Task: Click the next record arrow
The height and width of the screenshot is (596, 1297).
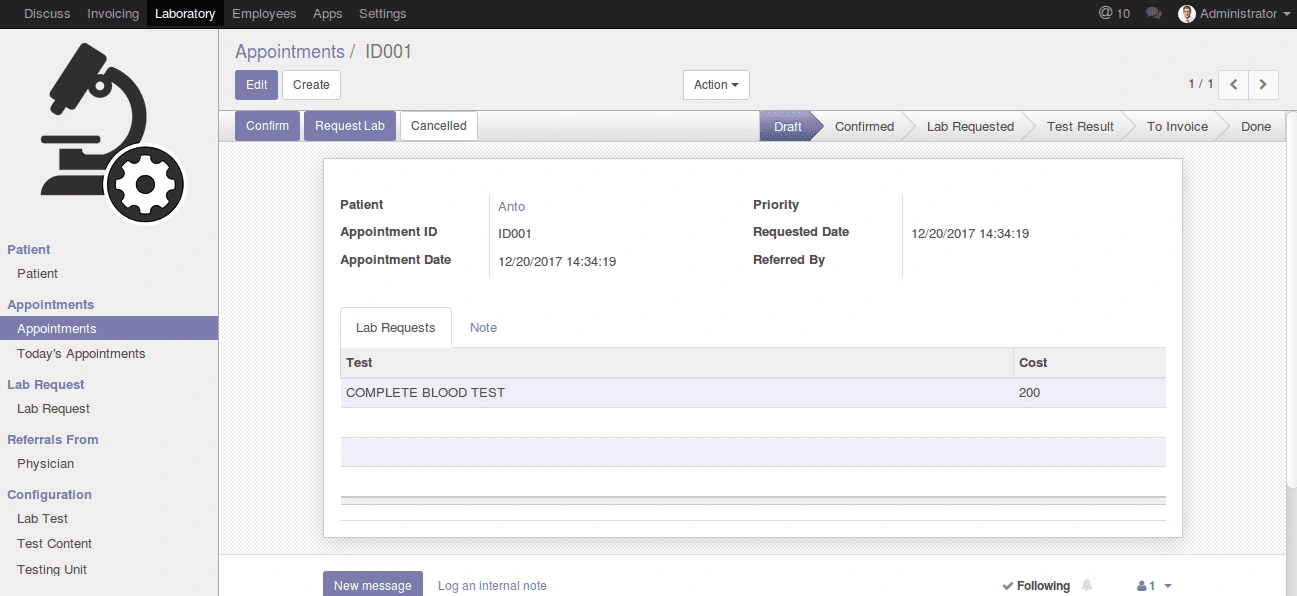Action: coord(1262,85)
